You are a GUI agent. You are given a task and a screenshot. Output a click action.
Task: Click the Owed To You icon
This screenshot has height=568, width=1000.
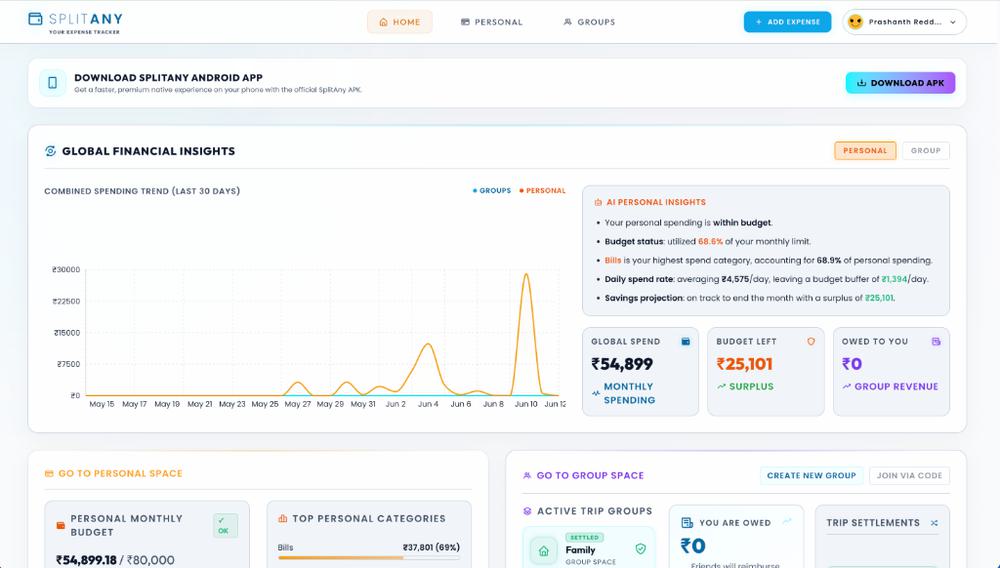click(x=936, y=342)
